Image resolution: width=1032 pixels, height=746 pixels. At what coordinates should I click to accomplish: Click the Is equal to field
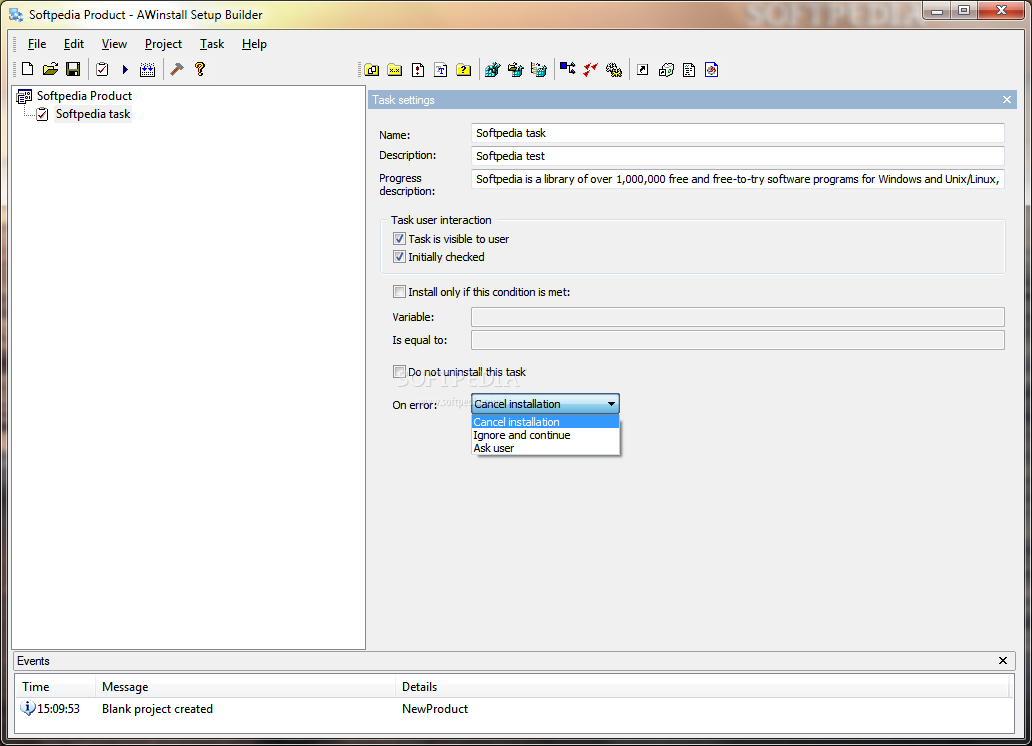(738, 340)
